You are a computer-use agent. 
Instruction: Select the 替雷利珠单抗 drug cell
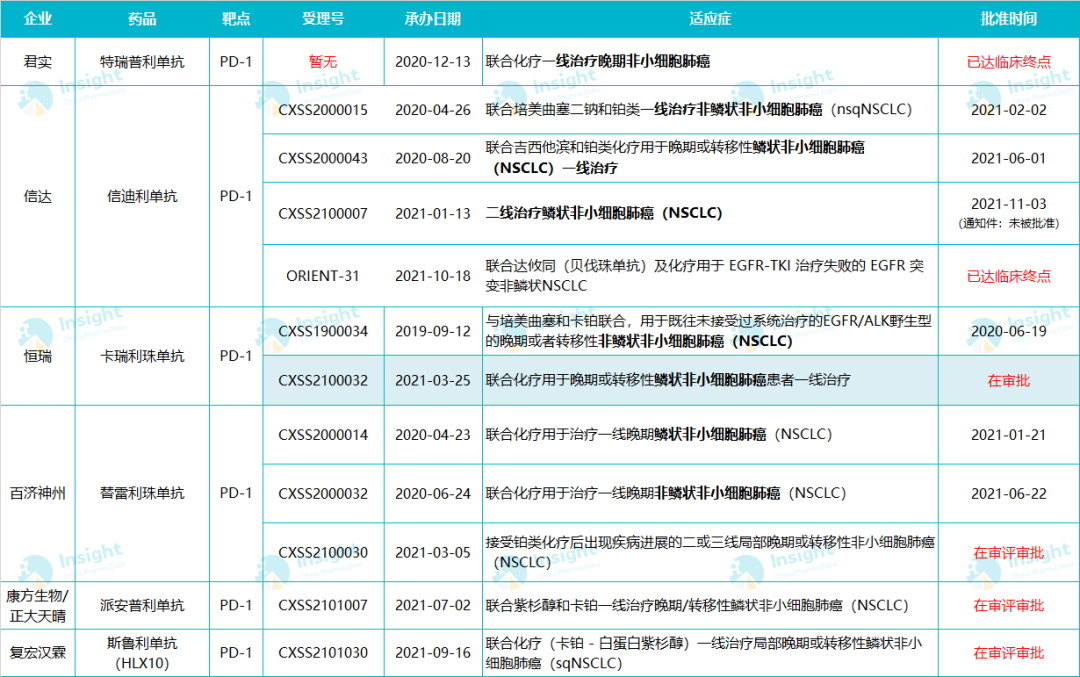tap(142, 493)
